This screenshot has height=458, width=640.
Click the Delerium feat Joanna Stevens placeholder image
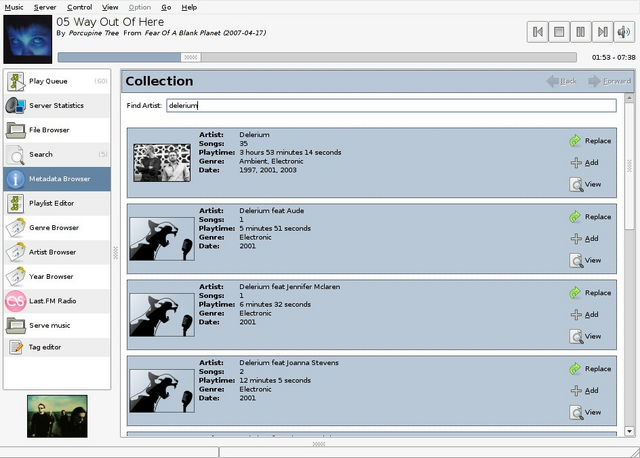point(162,391)
